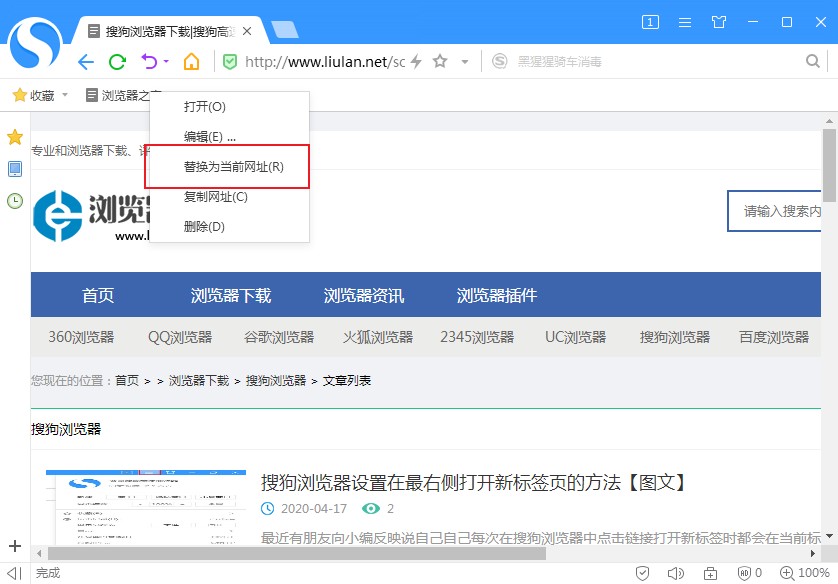This screenshot has width=838, height=584.
Task: Click breadcrumb link 浏览器下载
Action: [x=199, y=380]
